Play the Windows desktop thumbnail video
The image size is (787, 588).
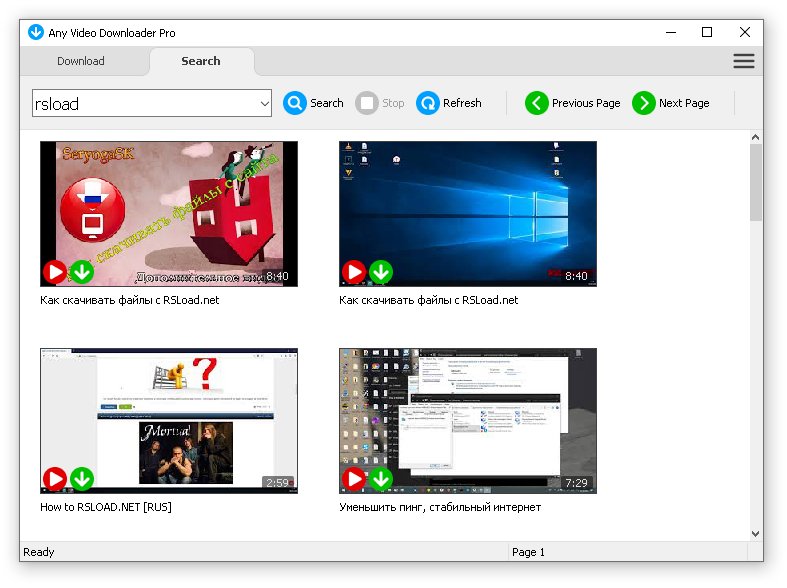click(354, 272)
